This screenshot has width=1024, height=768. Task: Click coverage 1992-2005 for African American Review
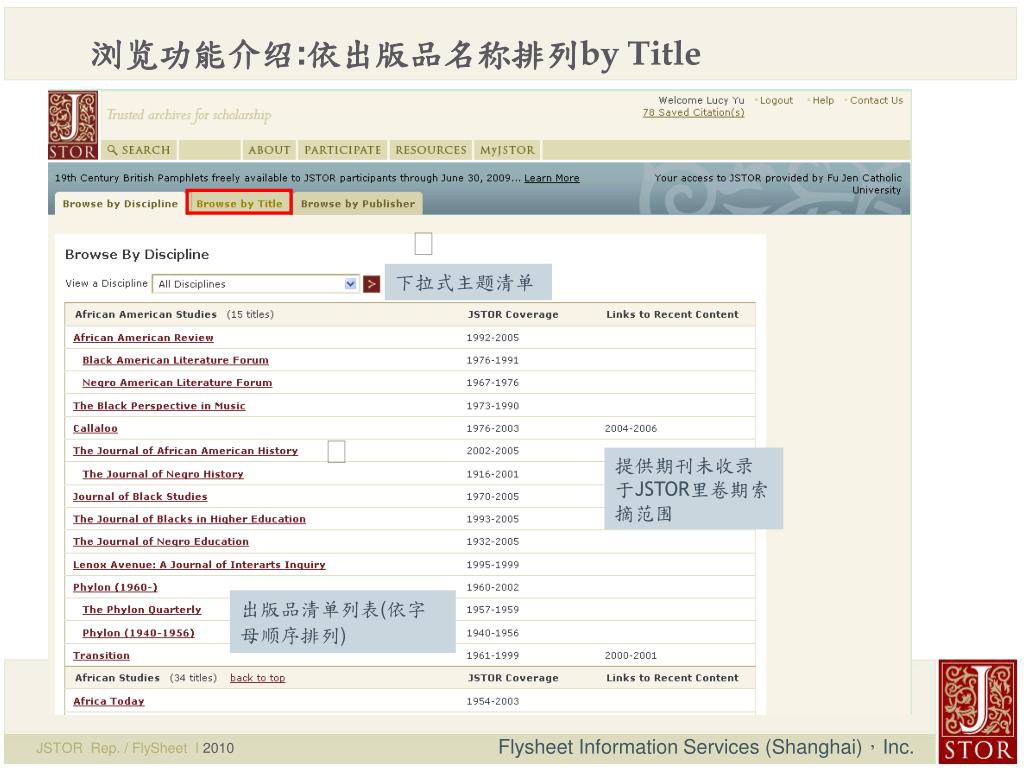(492, 338)
